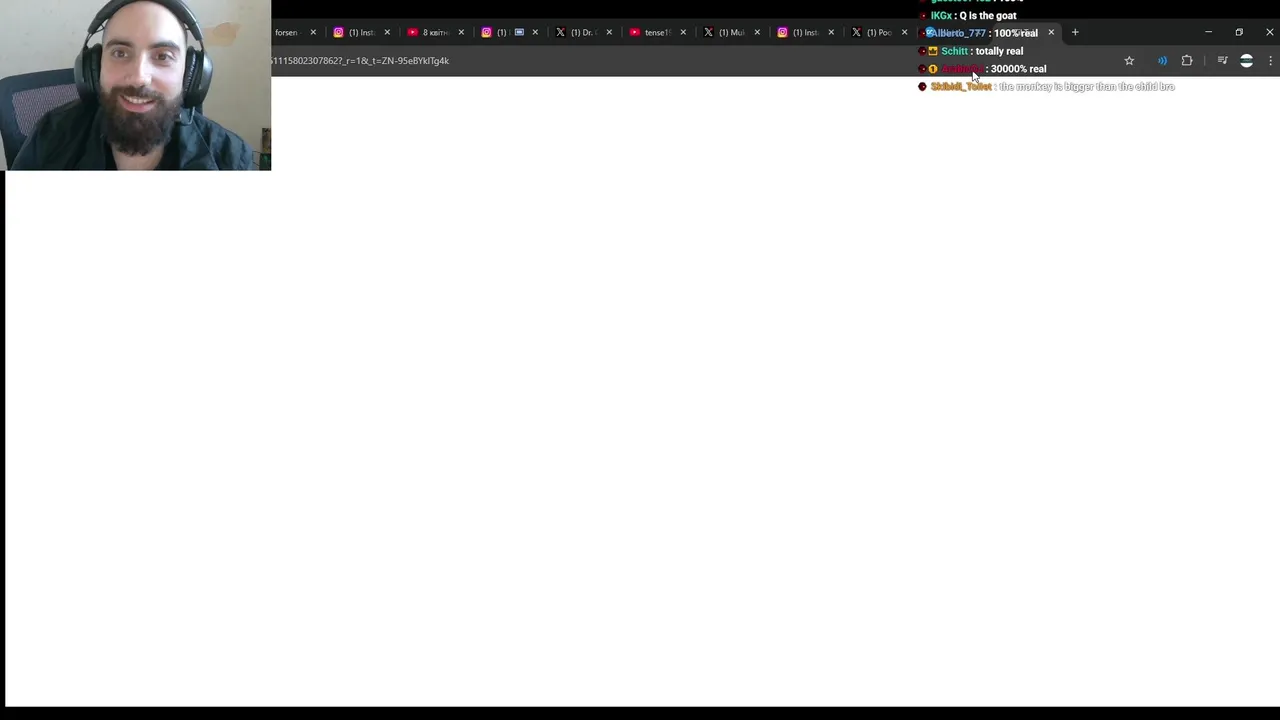1280x720 pixels.
Task: Switch to the '(1) Mul' X tab
Action: 731,32
